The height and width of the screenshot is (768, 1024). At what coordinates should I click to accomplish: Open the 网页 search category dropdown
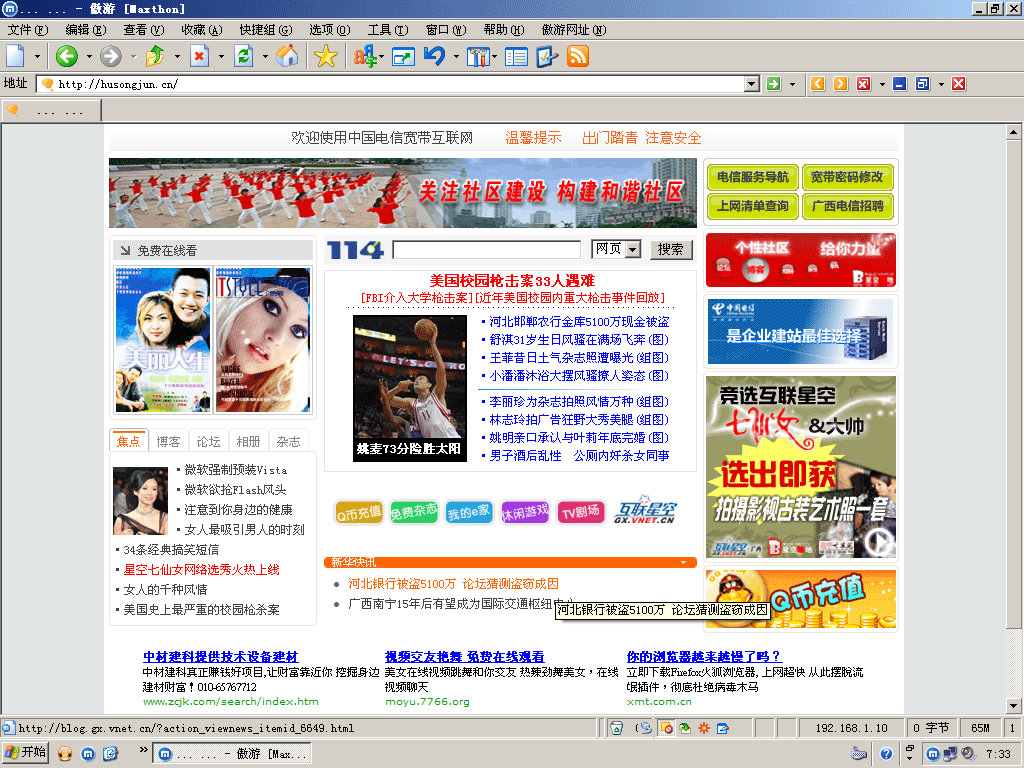[633, 249]
